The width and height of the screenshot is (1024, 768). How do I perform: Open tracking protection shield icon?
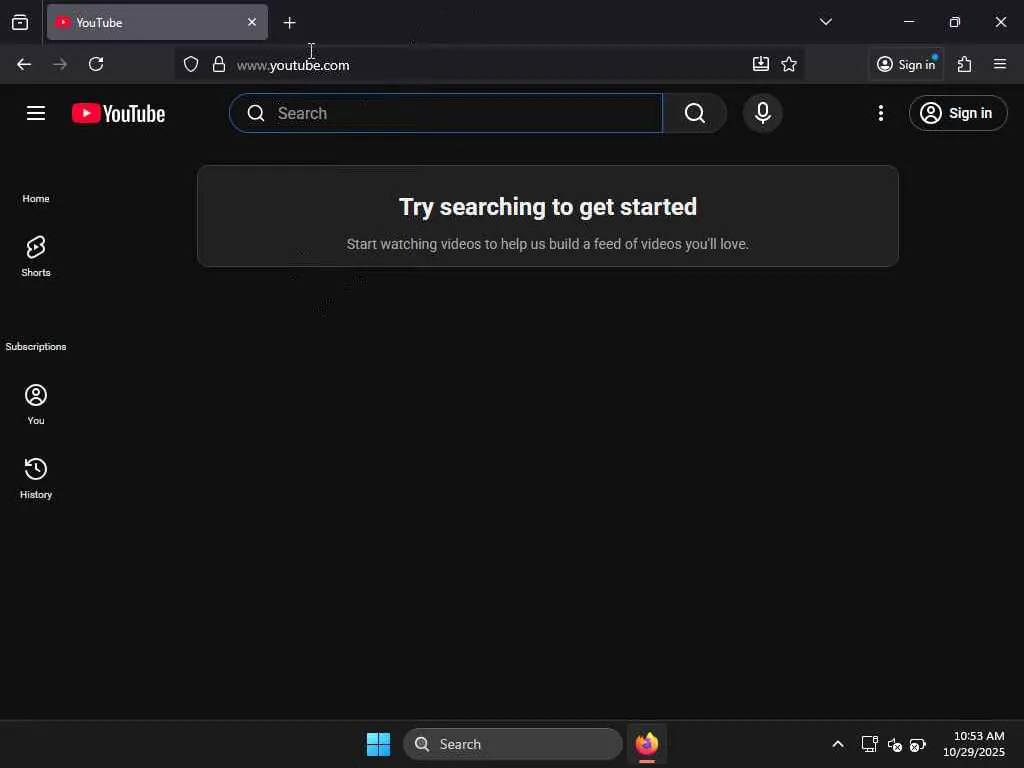pyautogui.click(x=191, y=64)
